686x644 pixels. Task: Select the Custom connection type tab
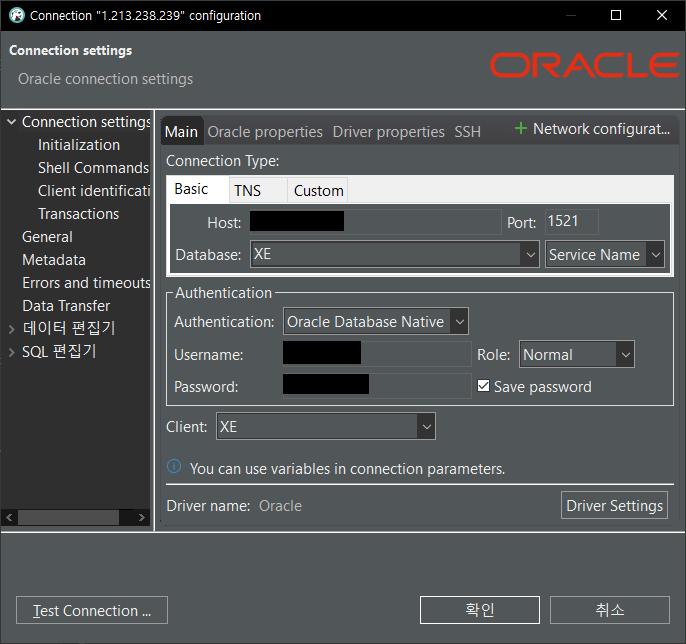click(318, 190)
